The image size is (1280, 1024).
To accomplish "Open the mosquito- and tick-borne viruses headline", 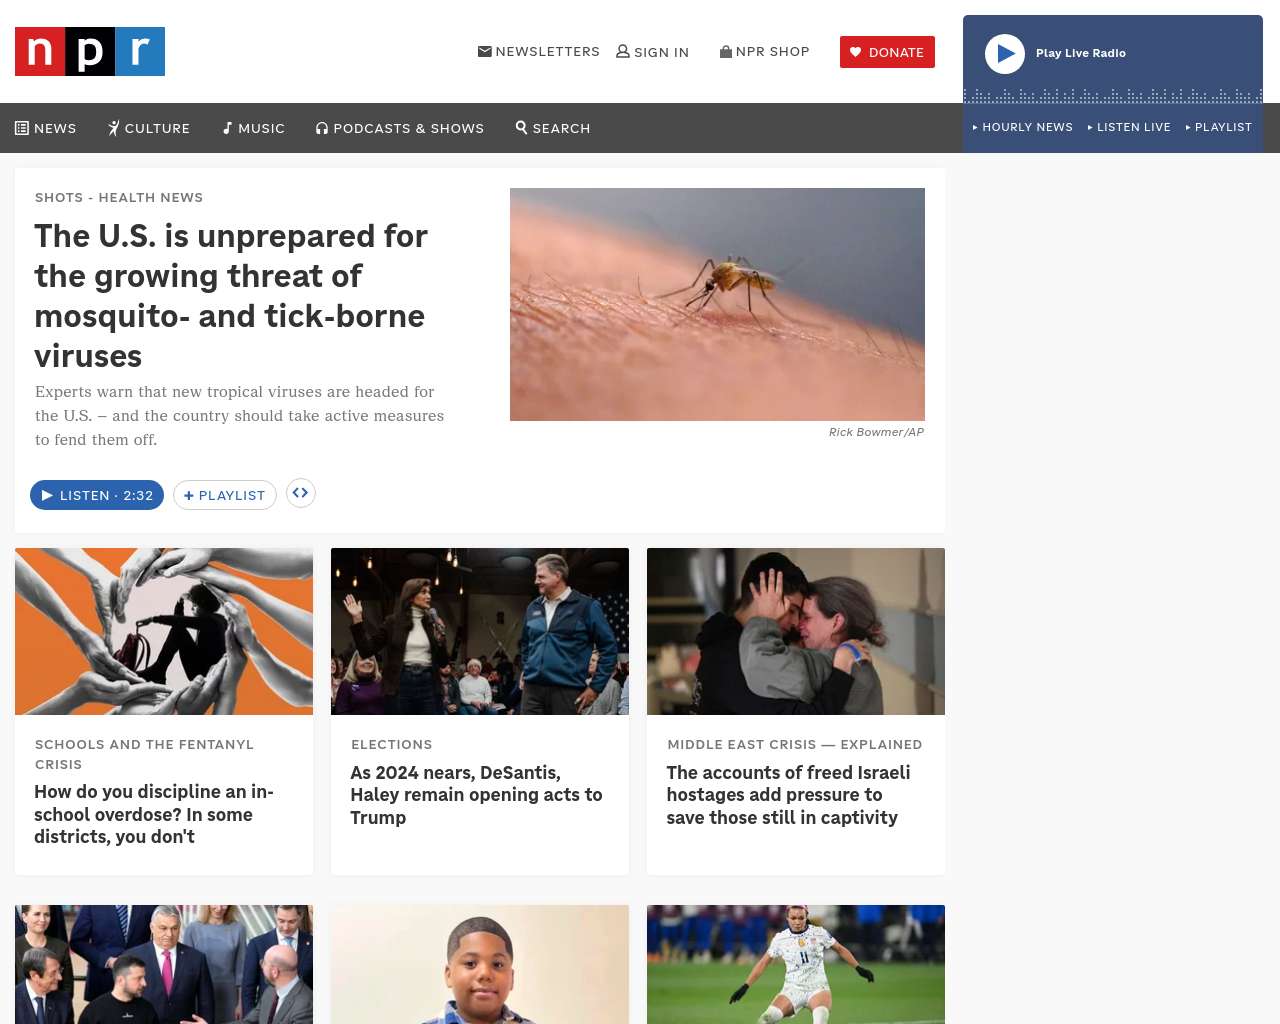I will click(x=231, y=296).
